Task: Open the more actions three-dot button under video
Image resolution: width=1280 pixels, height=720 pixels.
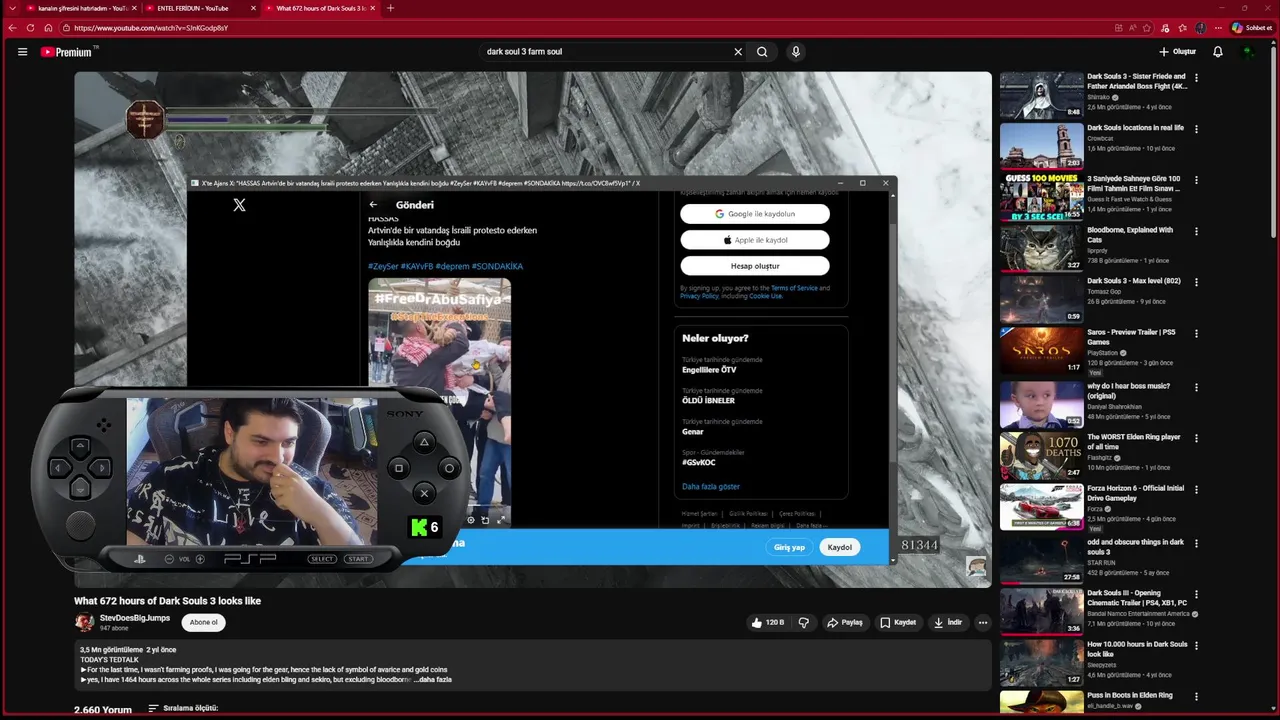Action: tap(983, 622)
